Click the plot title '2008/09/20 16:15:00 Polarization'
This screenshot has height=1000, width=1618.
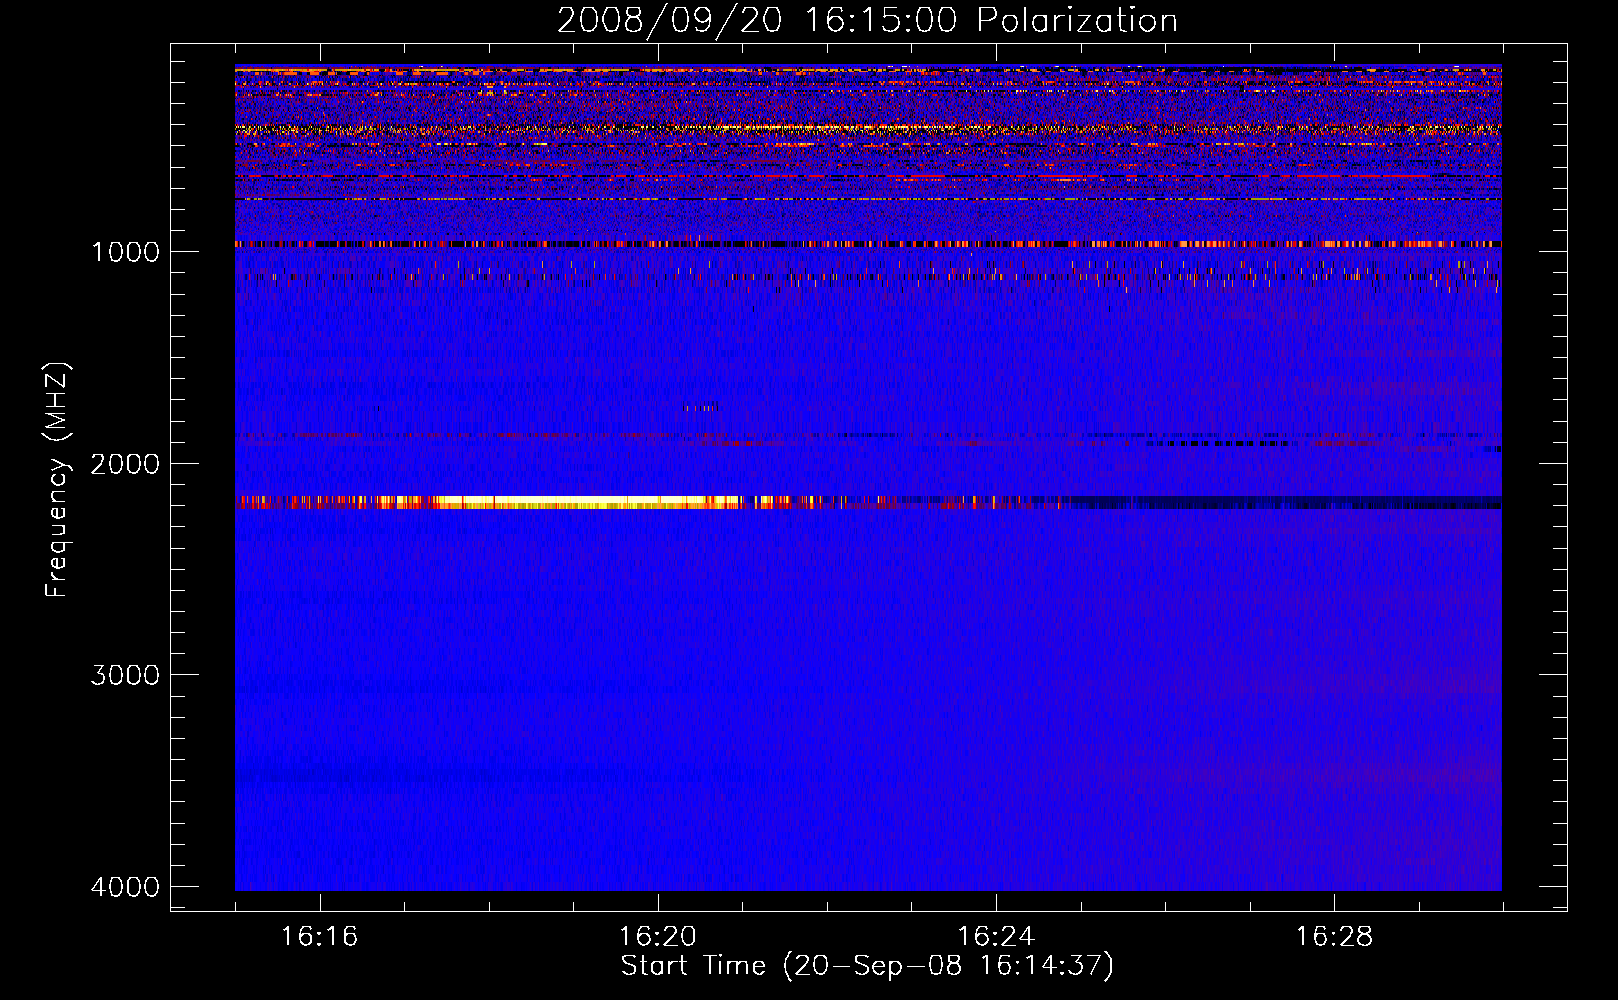click(866, 21)
